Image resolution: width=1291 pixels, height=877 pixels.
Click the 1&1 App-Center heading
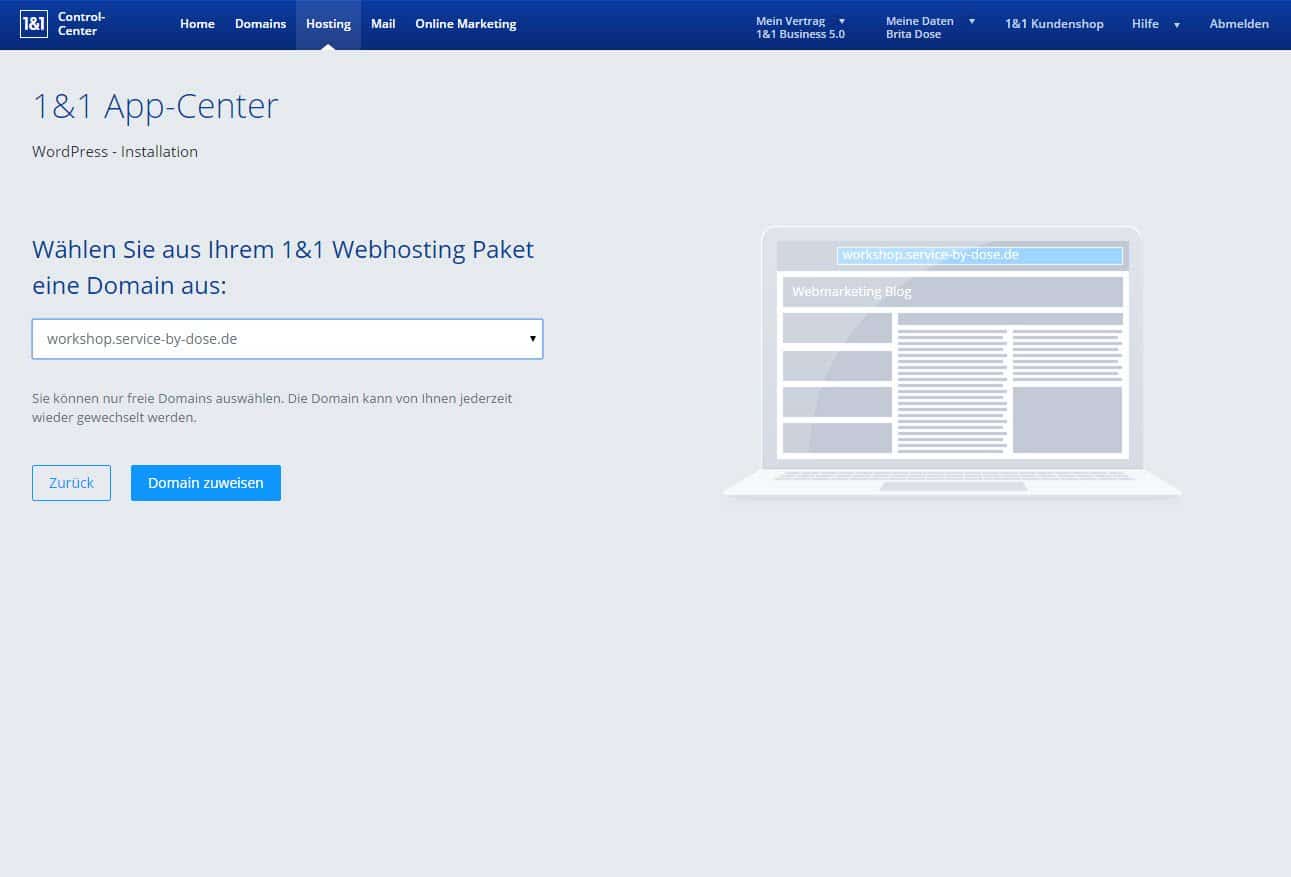(x=155, y=107)
